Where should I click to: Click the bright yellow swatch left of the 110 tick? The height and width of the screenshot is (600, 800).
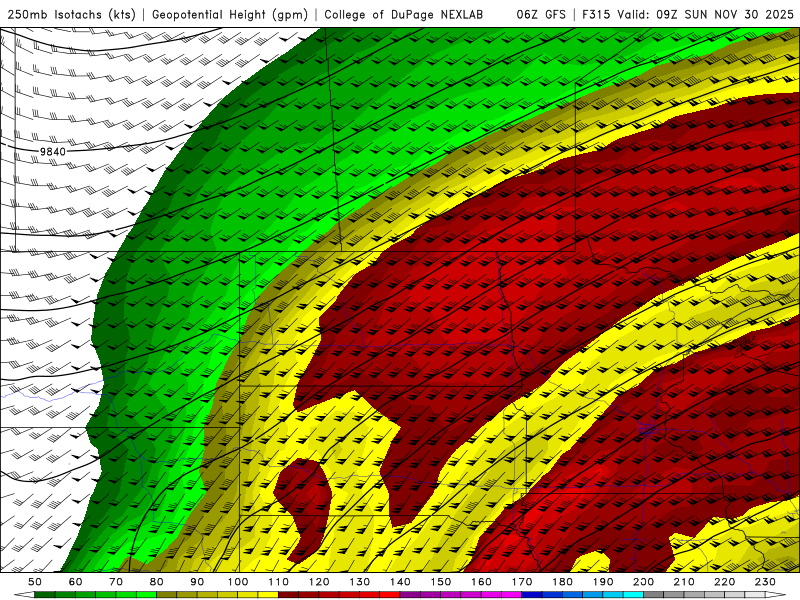[x=268, y=595]
